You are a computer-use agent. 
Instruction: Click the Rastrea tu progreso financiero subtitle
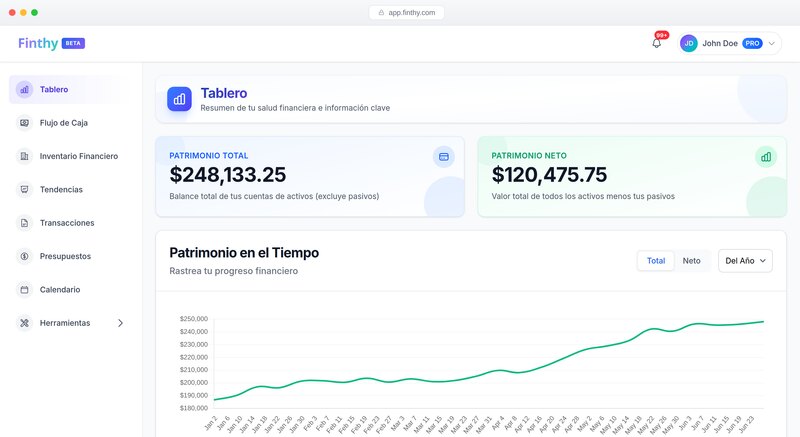coord(234,271)
